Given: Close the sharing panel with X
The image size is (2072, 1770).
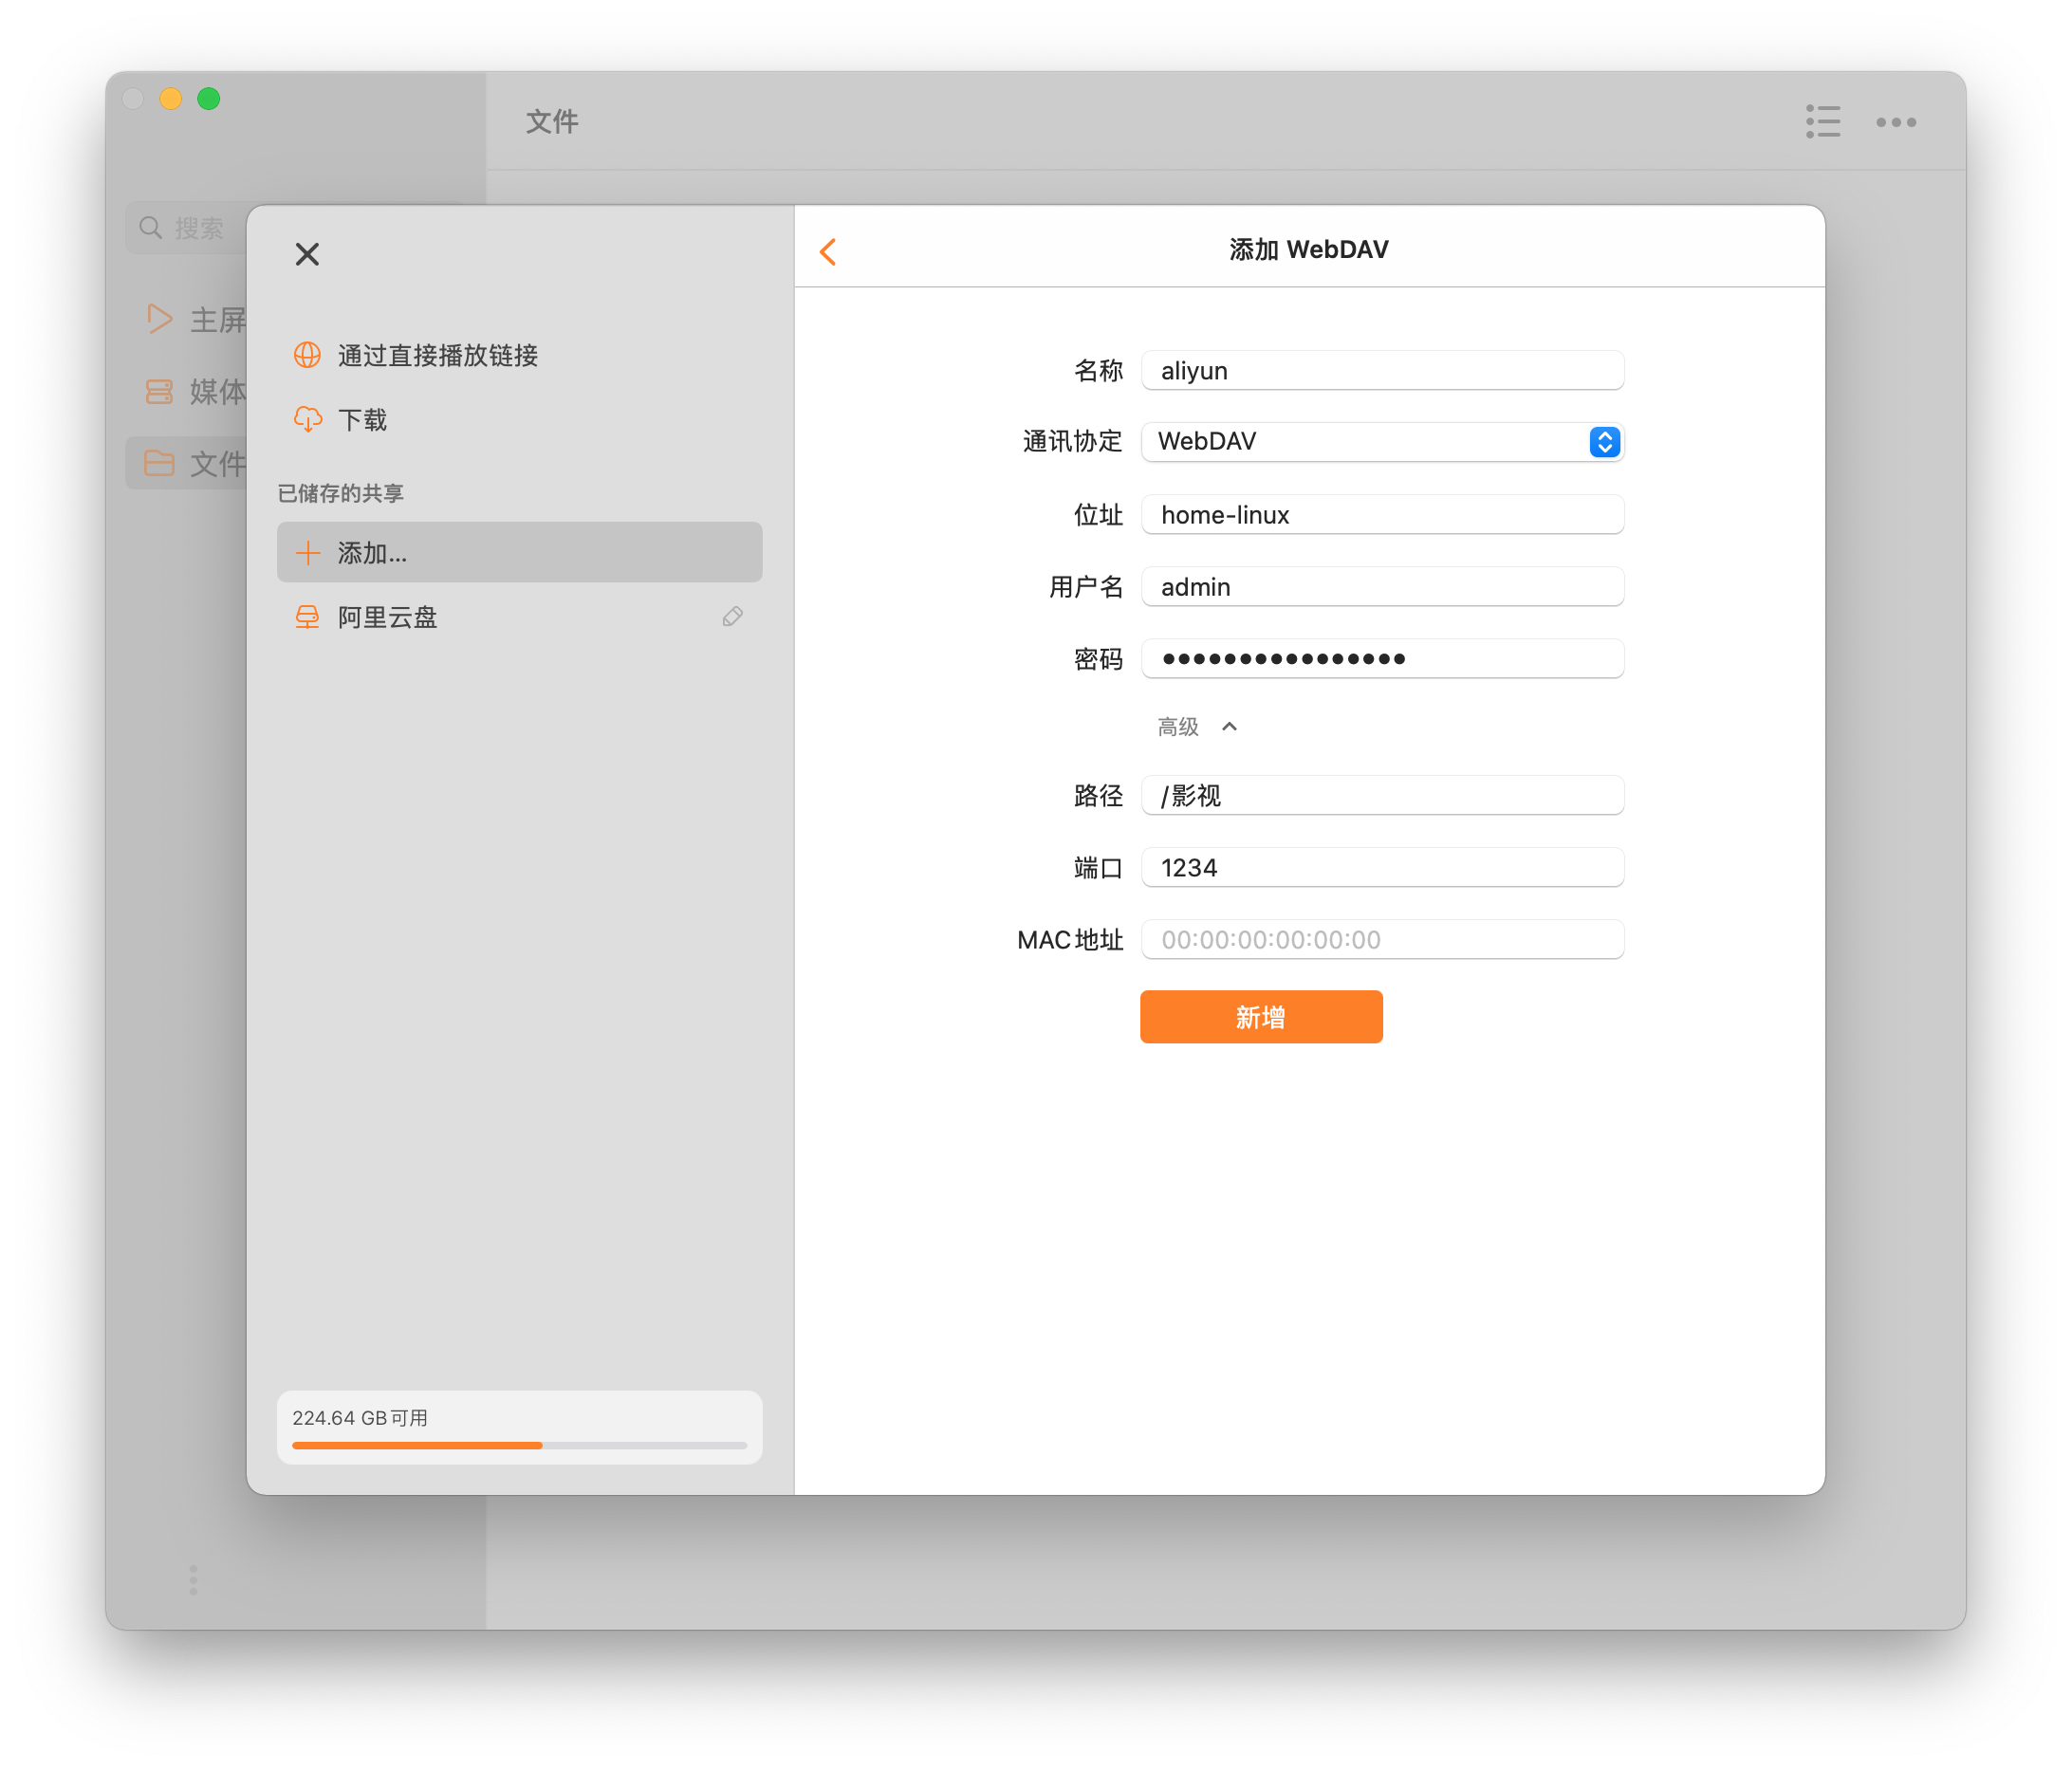Looking at the screenshot, I should 307,254.
